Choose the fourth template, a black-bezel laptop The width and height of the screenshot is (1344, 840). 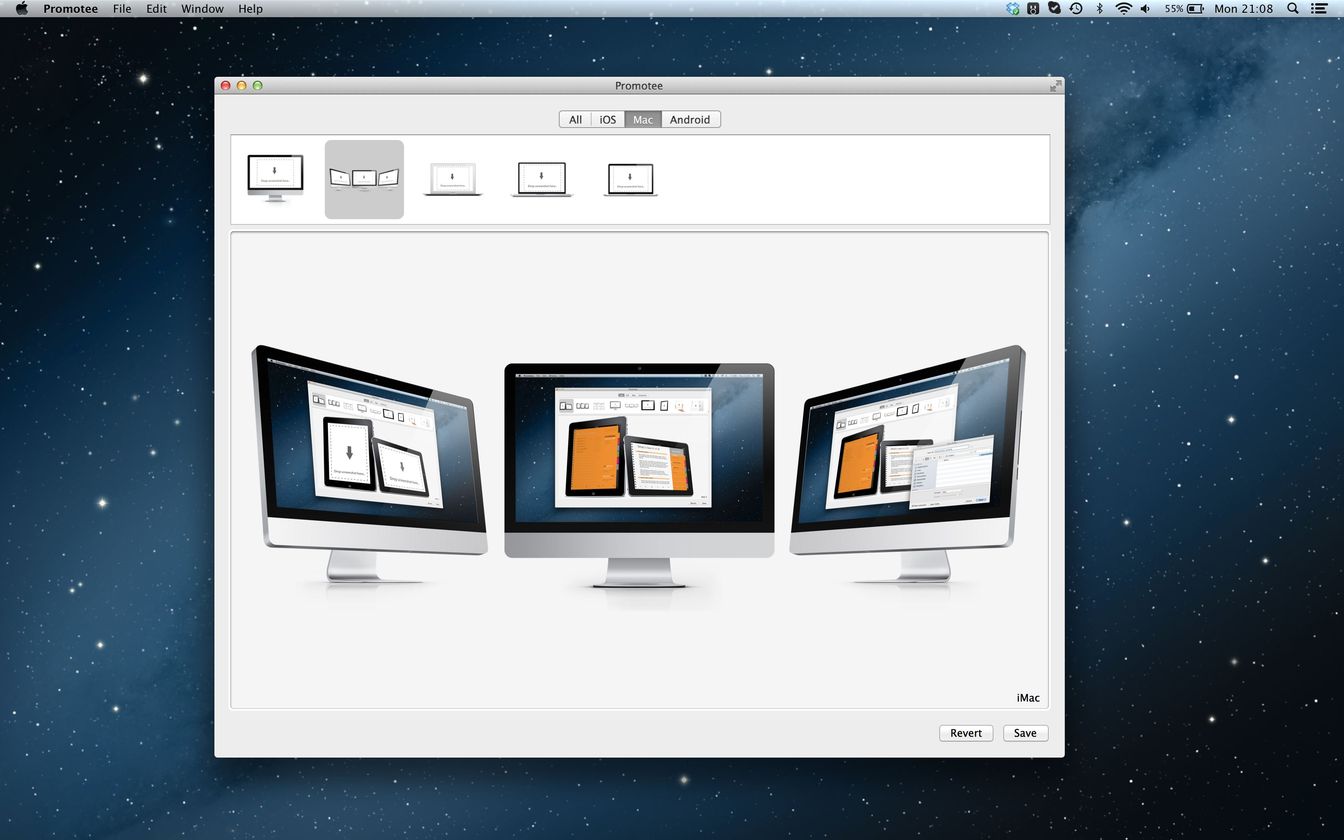(x=541, y=179)
